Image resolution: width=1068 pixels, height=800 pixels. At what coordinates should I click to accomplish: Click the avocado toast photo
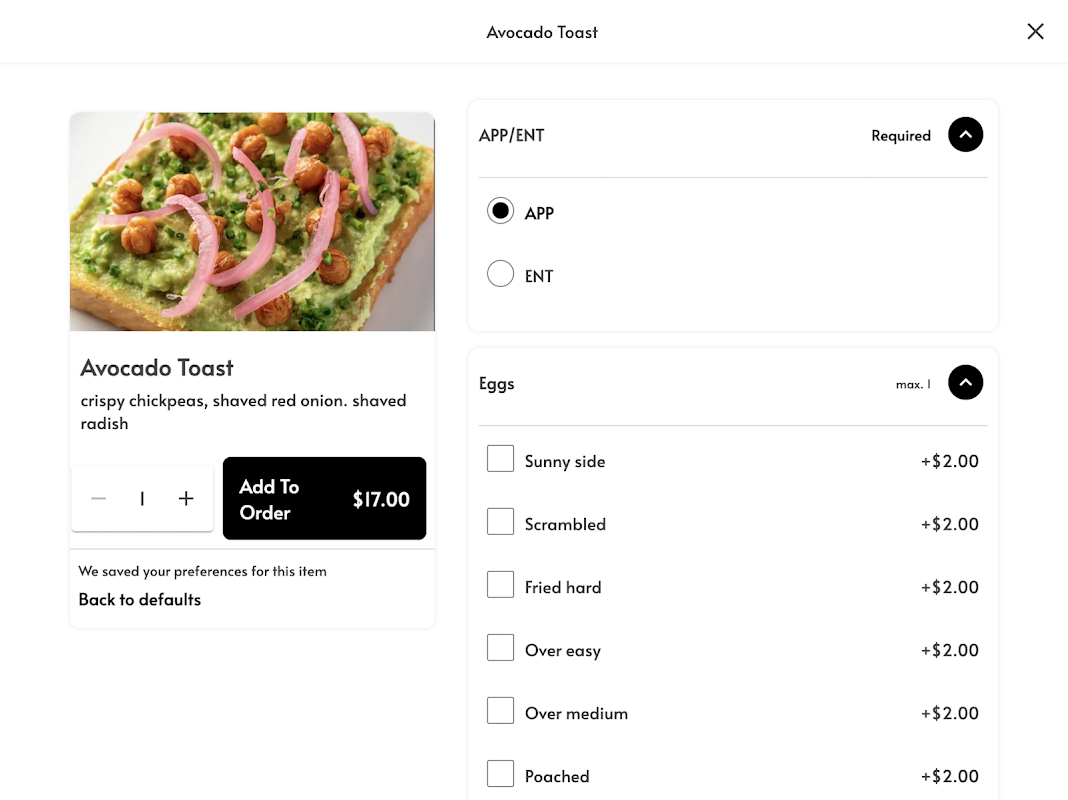click(252, 222)
